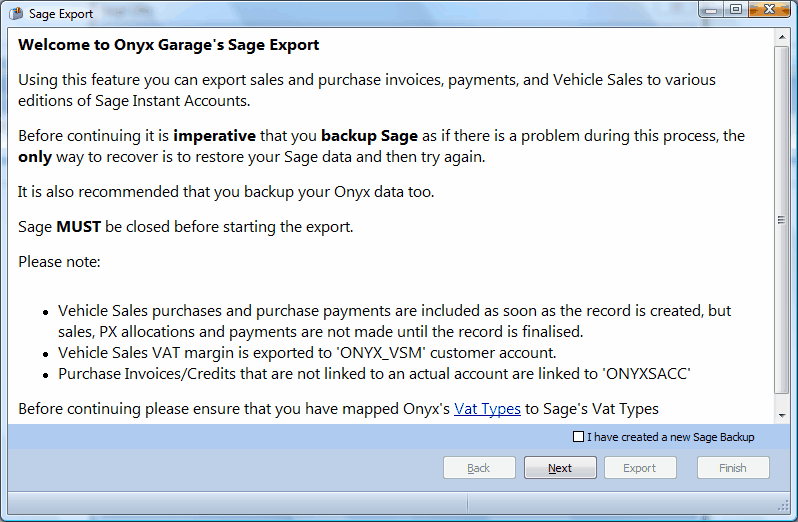
Task: Close the Sage Export window
Action: [x=770, y=10]
